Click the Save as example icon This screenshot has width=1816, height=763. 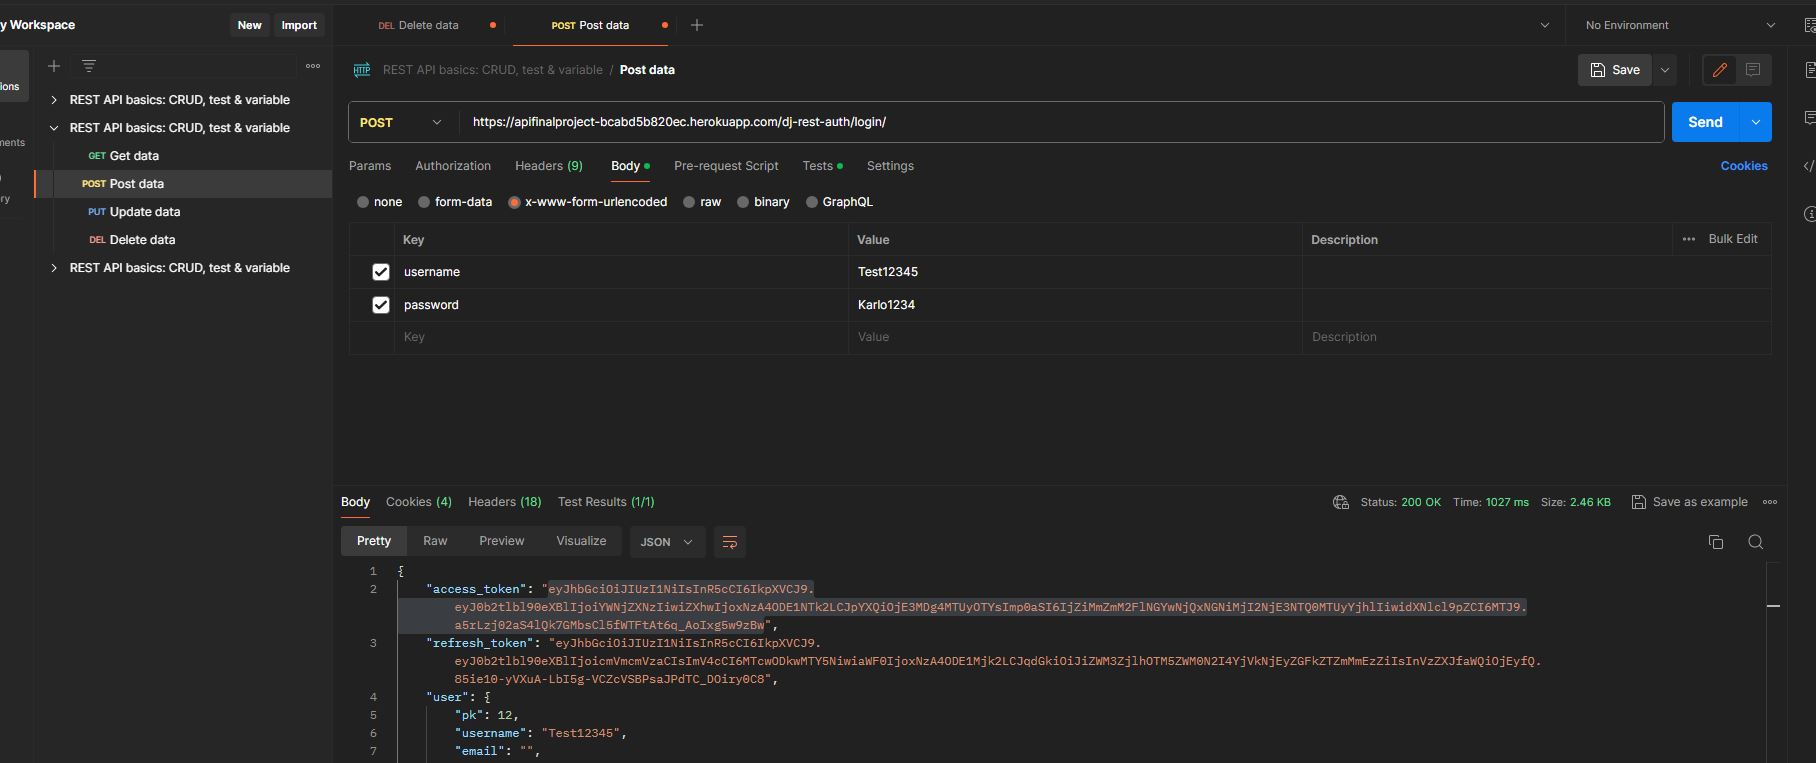point(1638,502)
